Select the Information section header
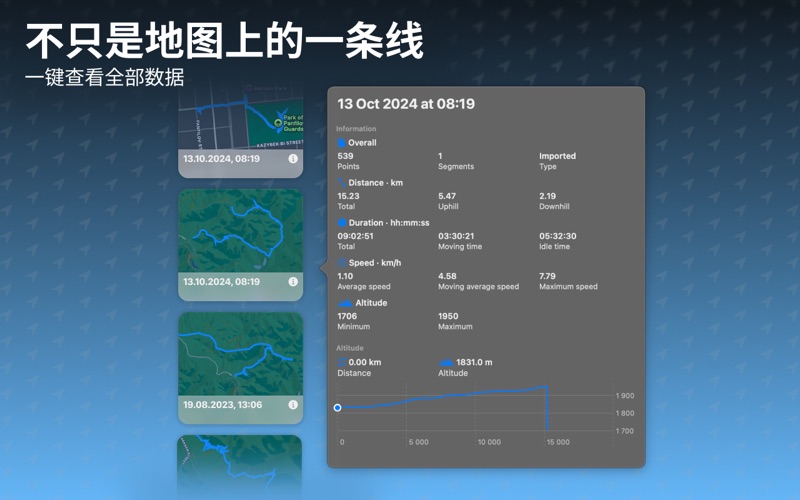This screenshot has height=500, width=800. click(356, 129)
